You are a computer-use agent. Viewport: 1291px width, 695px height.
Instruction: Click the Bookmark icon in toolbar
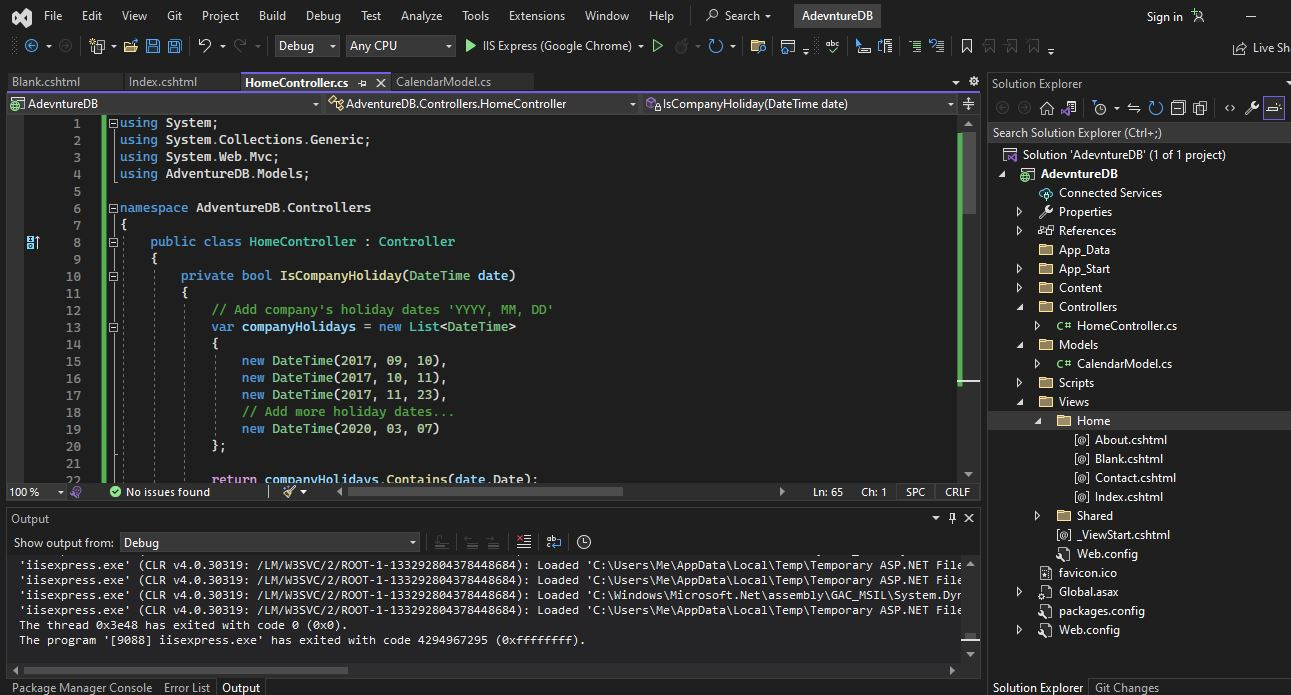coord(966,46)
